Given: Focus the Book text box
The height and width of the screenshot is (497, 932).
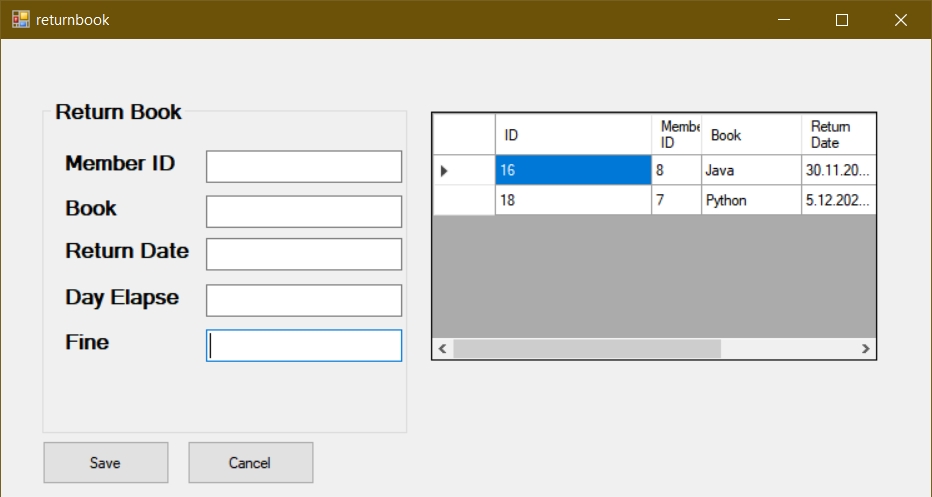Looking at the screenshot, I should click(303, 212).
